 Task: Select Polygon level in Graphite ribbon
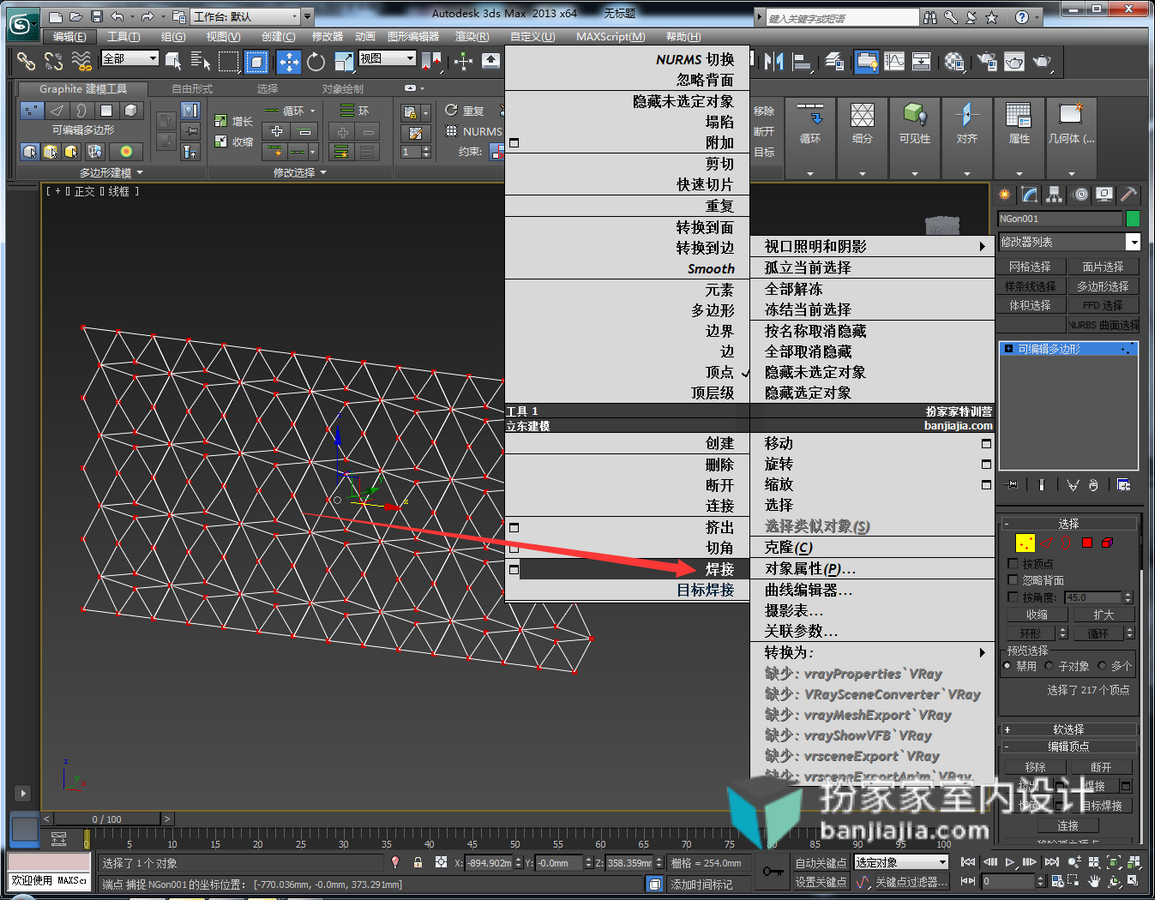(106, 110)
